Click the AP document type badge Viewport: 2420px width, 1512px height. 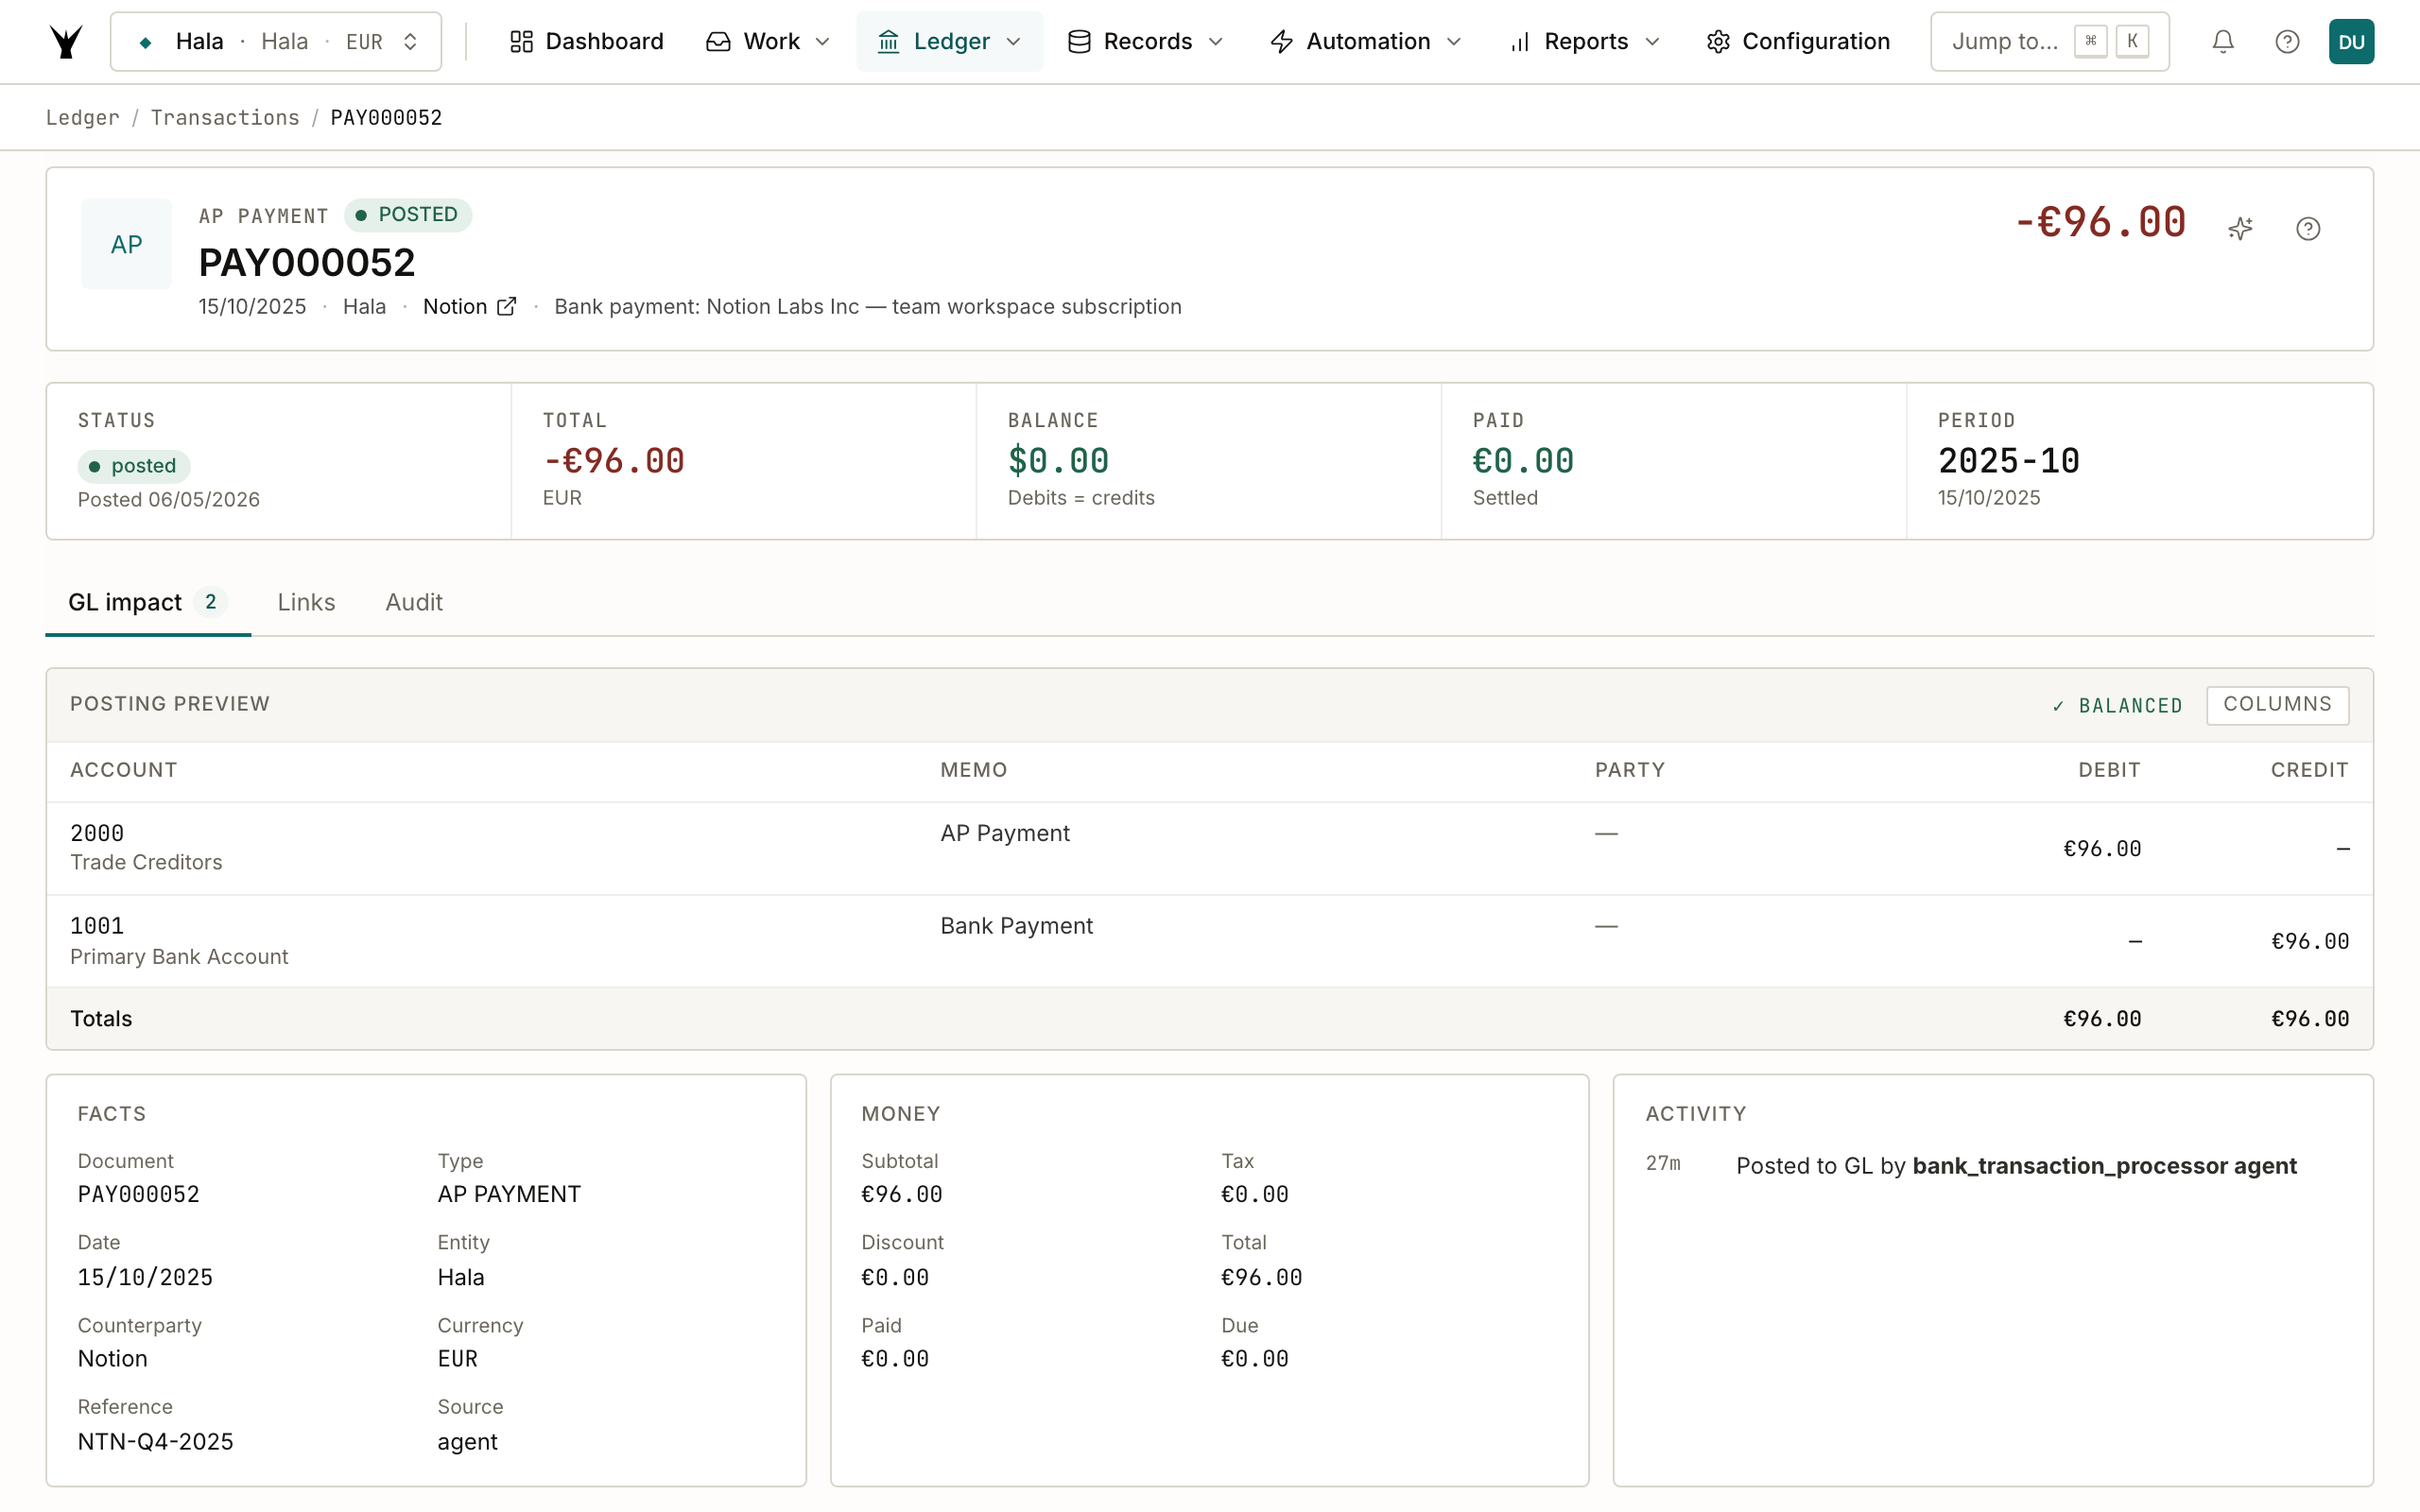click(126, 244)
